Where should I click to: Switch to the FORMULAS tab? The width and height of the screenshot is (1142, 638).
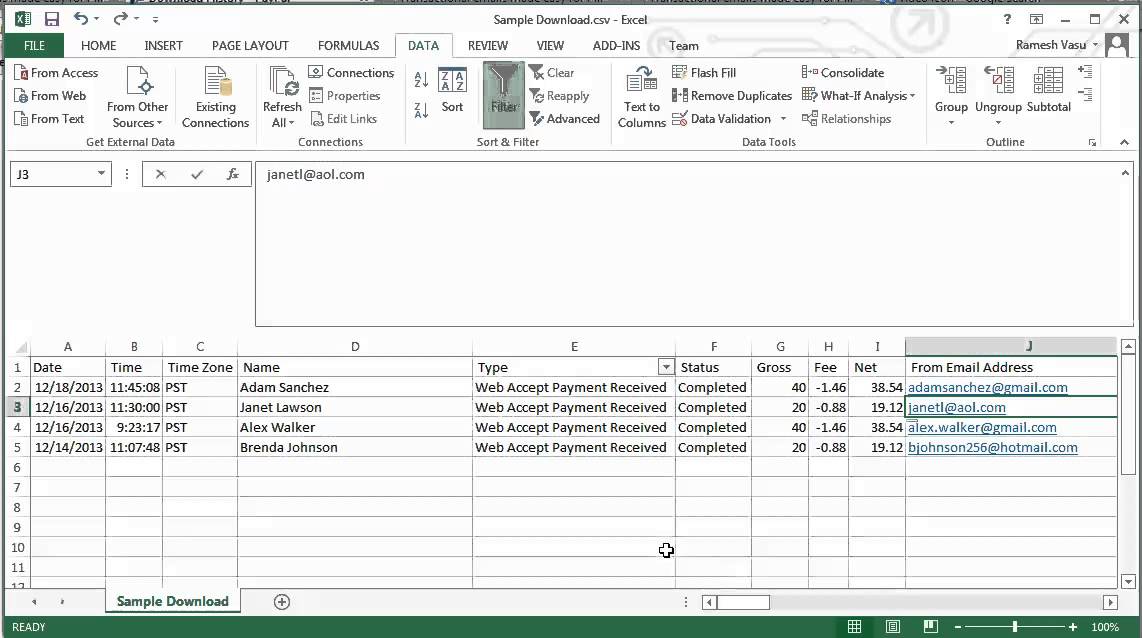[348, 45]
